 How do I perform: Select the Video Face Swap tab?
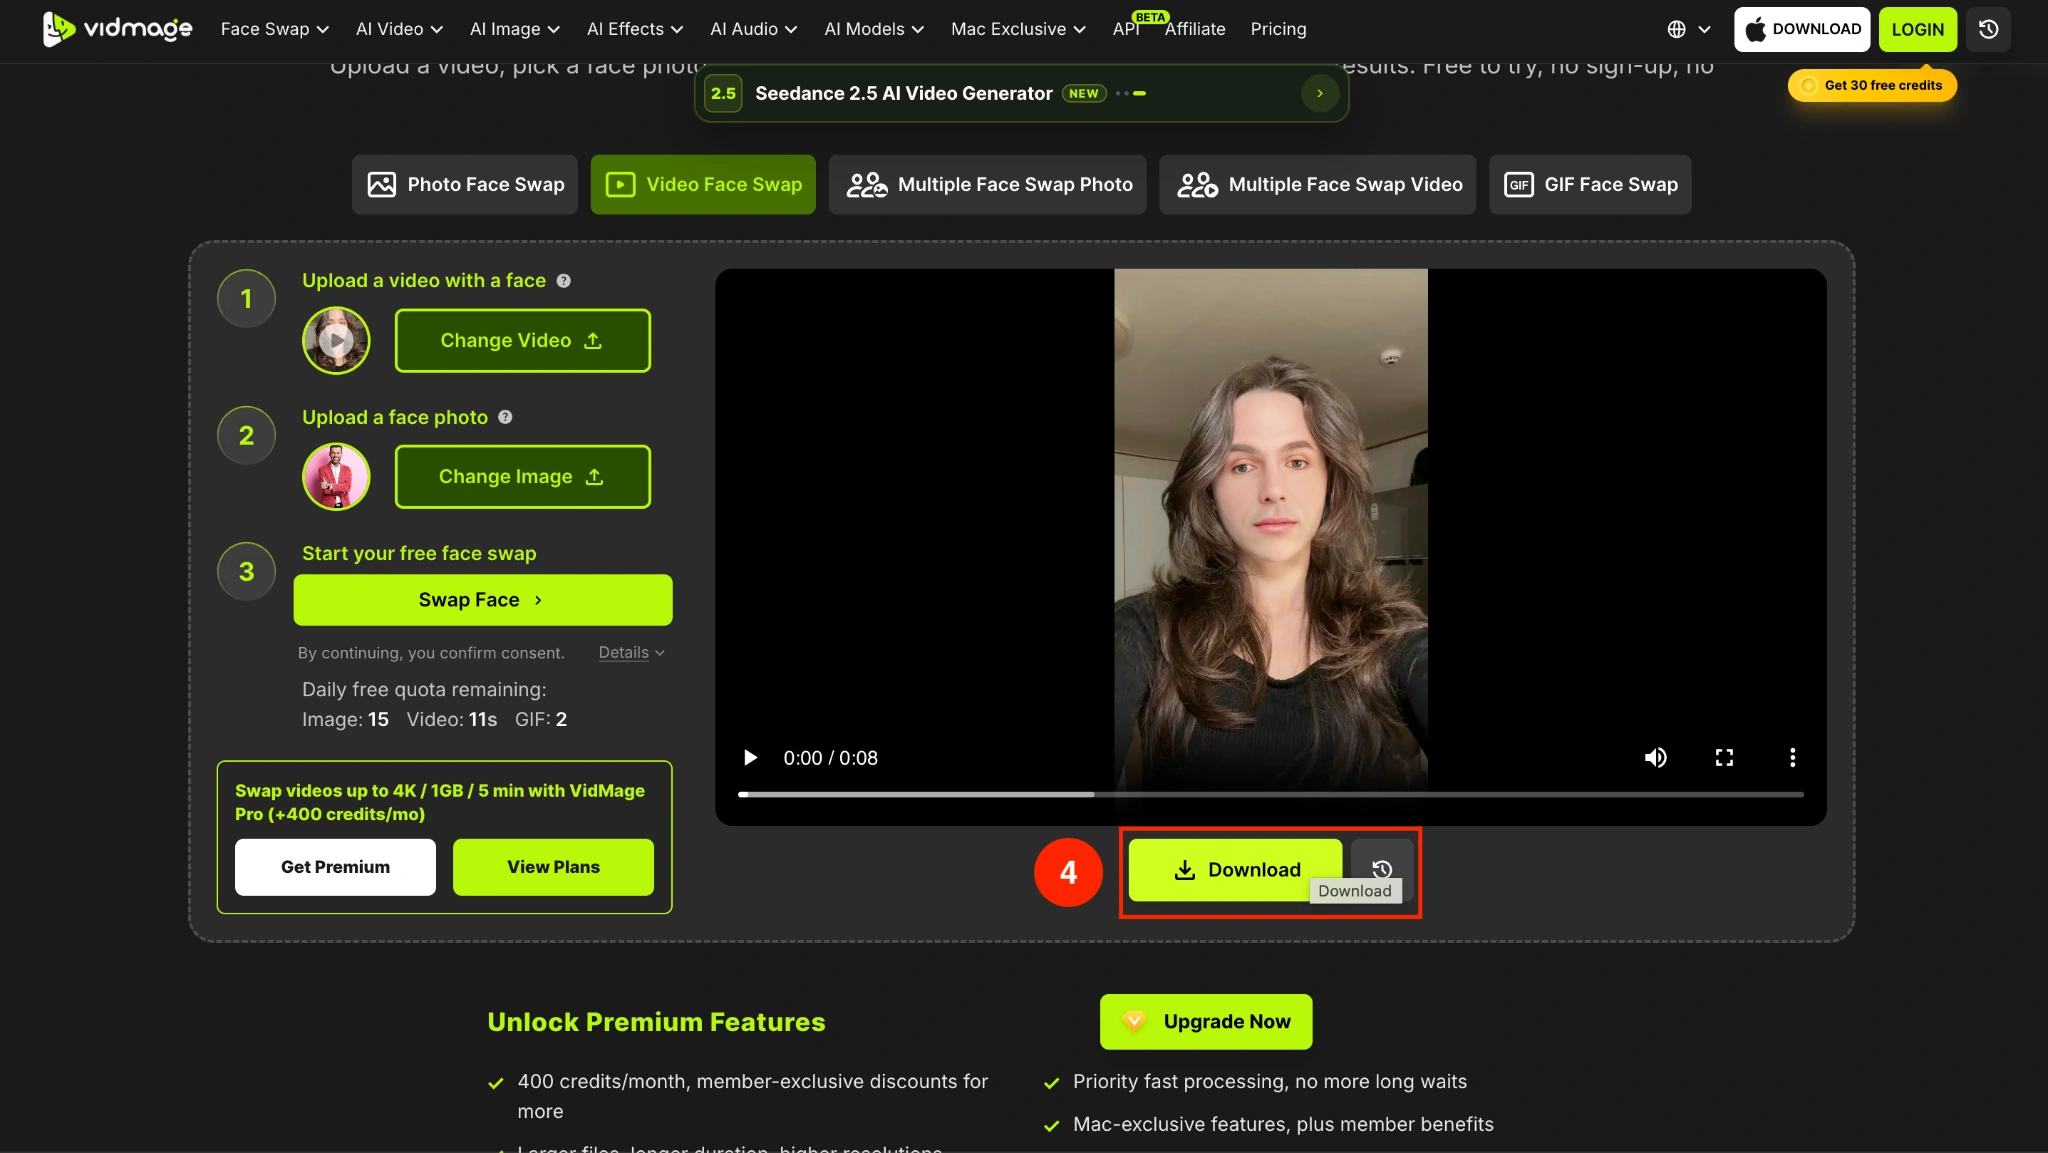(x=703, y=184)
